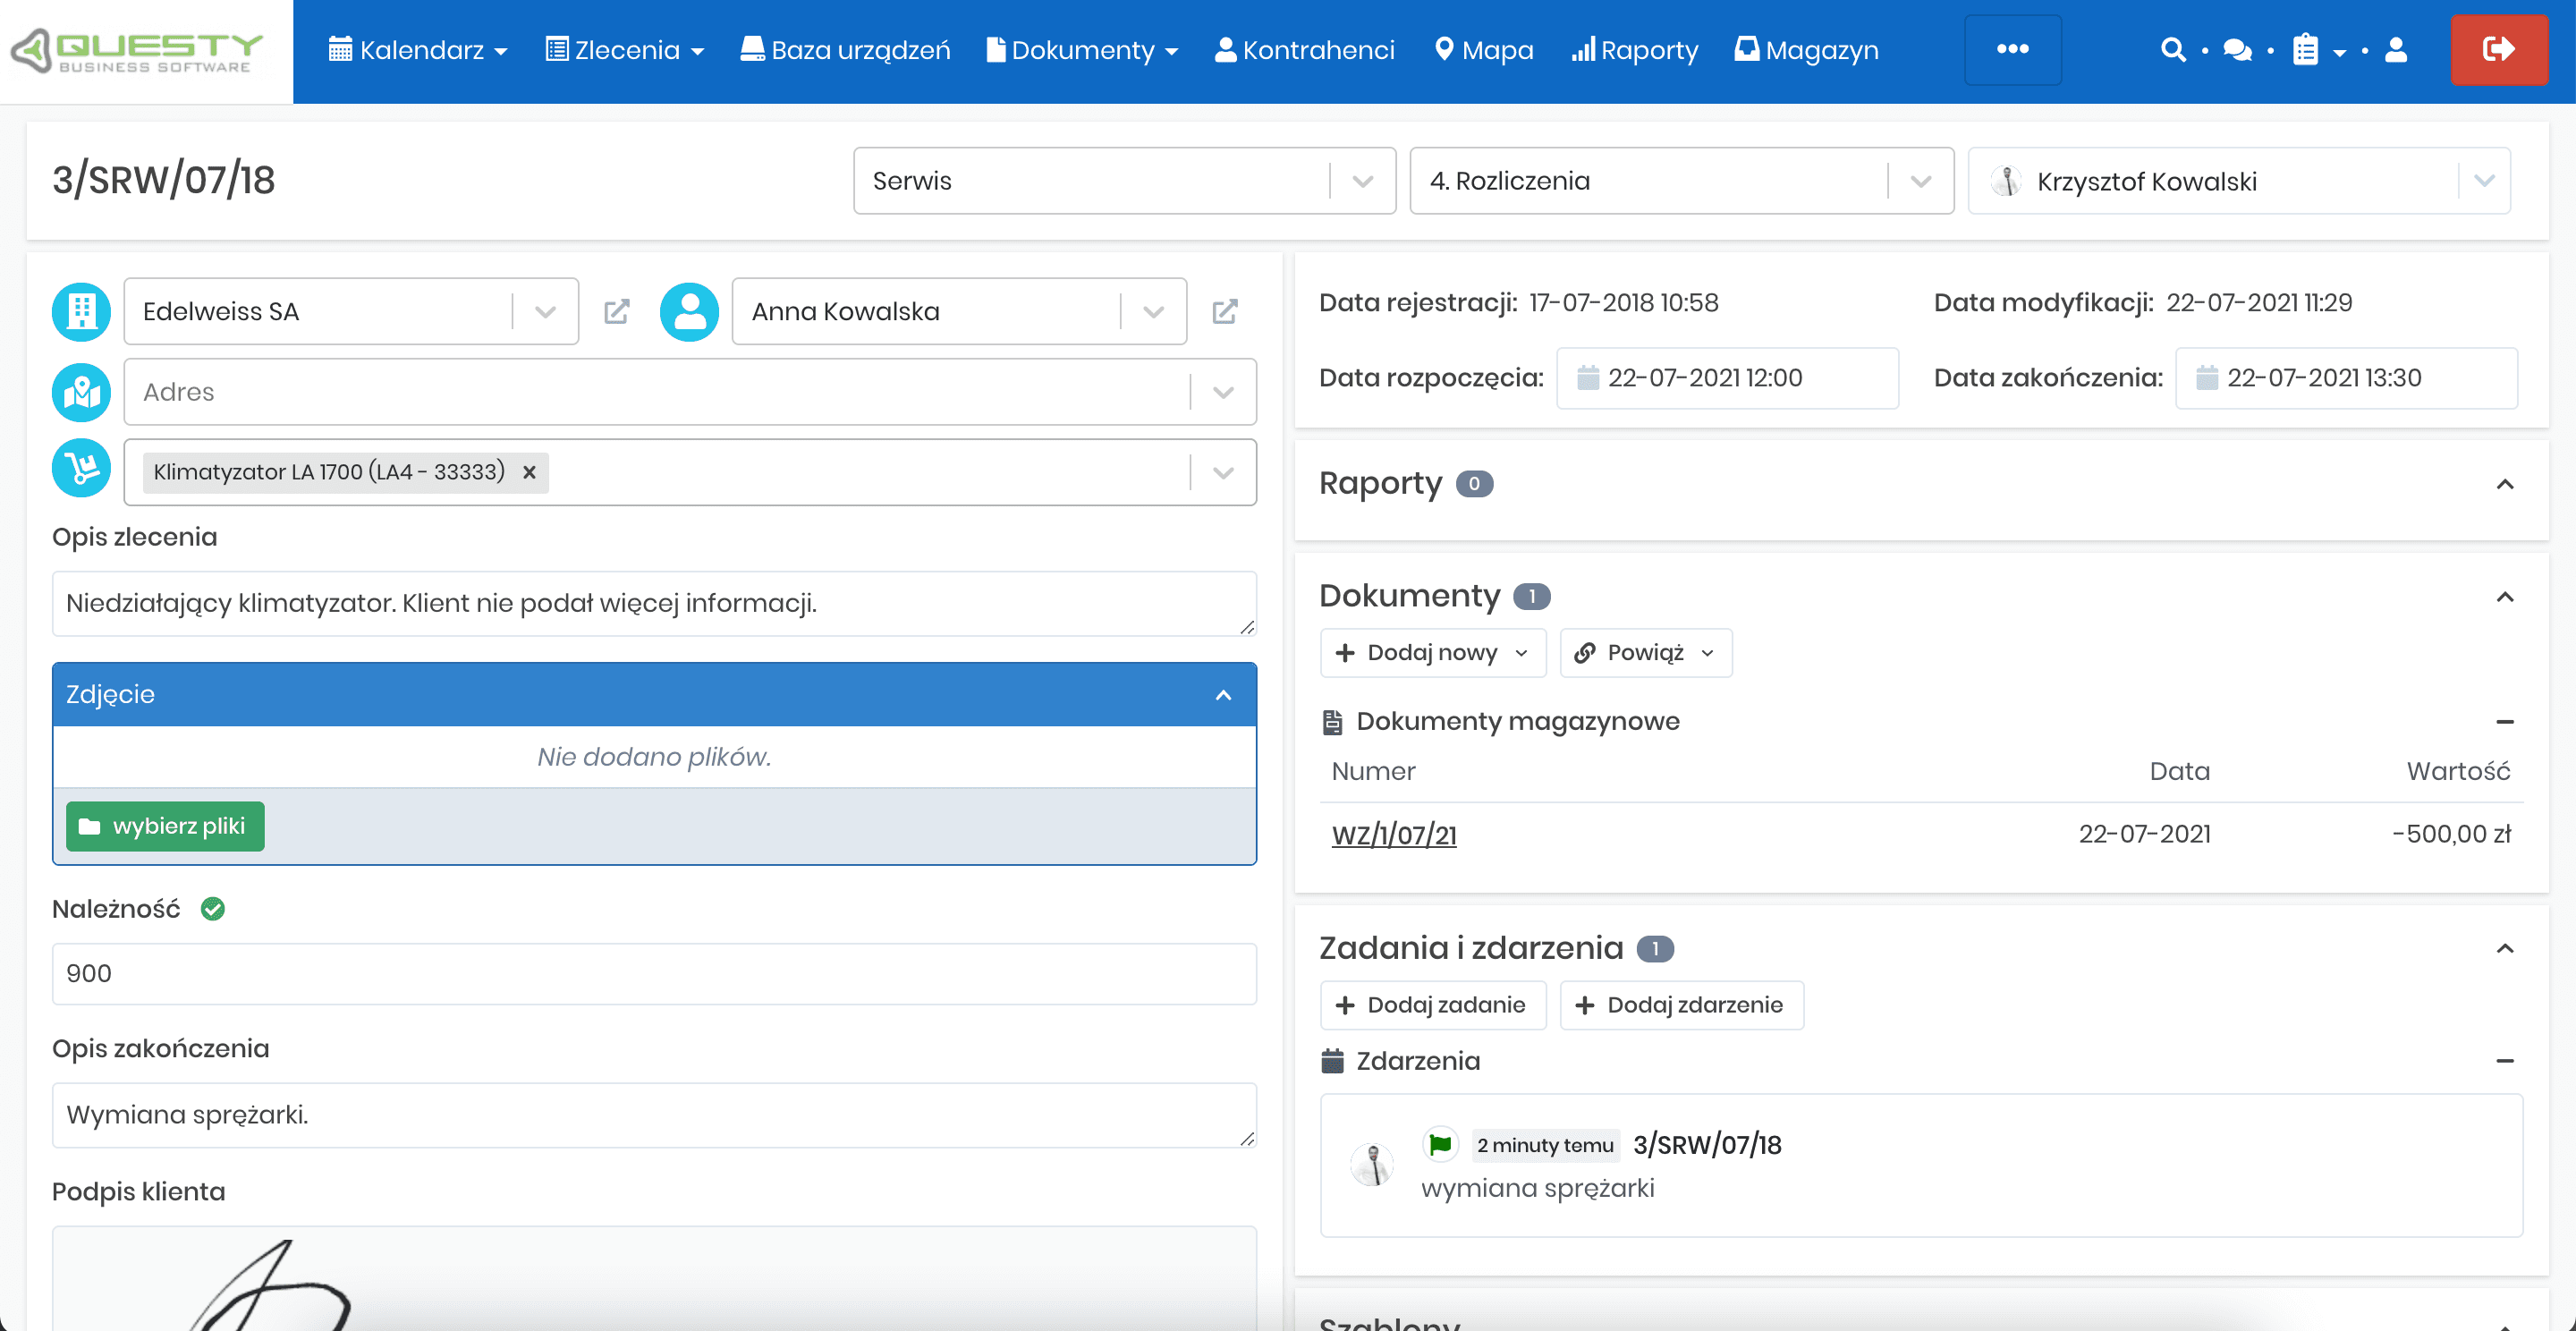Click the '2 minuty temu' timestamp
The height and width of the screenshot is (1331, 2576).
click(x=1545, y=1145)
